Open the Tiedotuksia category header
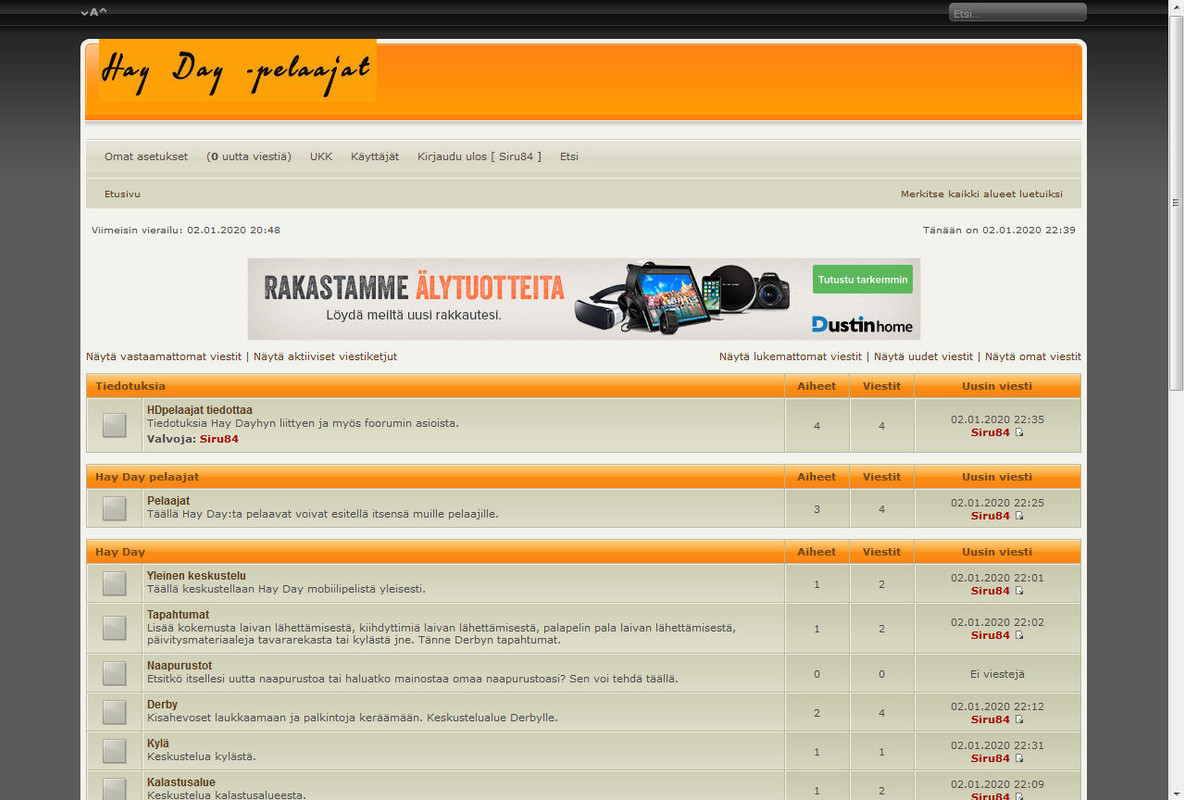1184x800 pixels. 130,386
